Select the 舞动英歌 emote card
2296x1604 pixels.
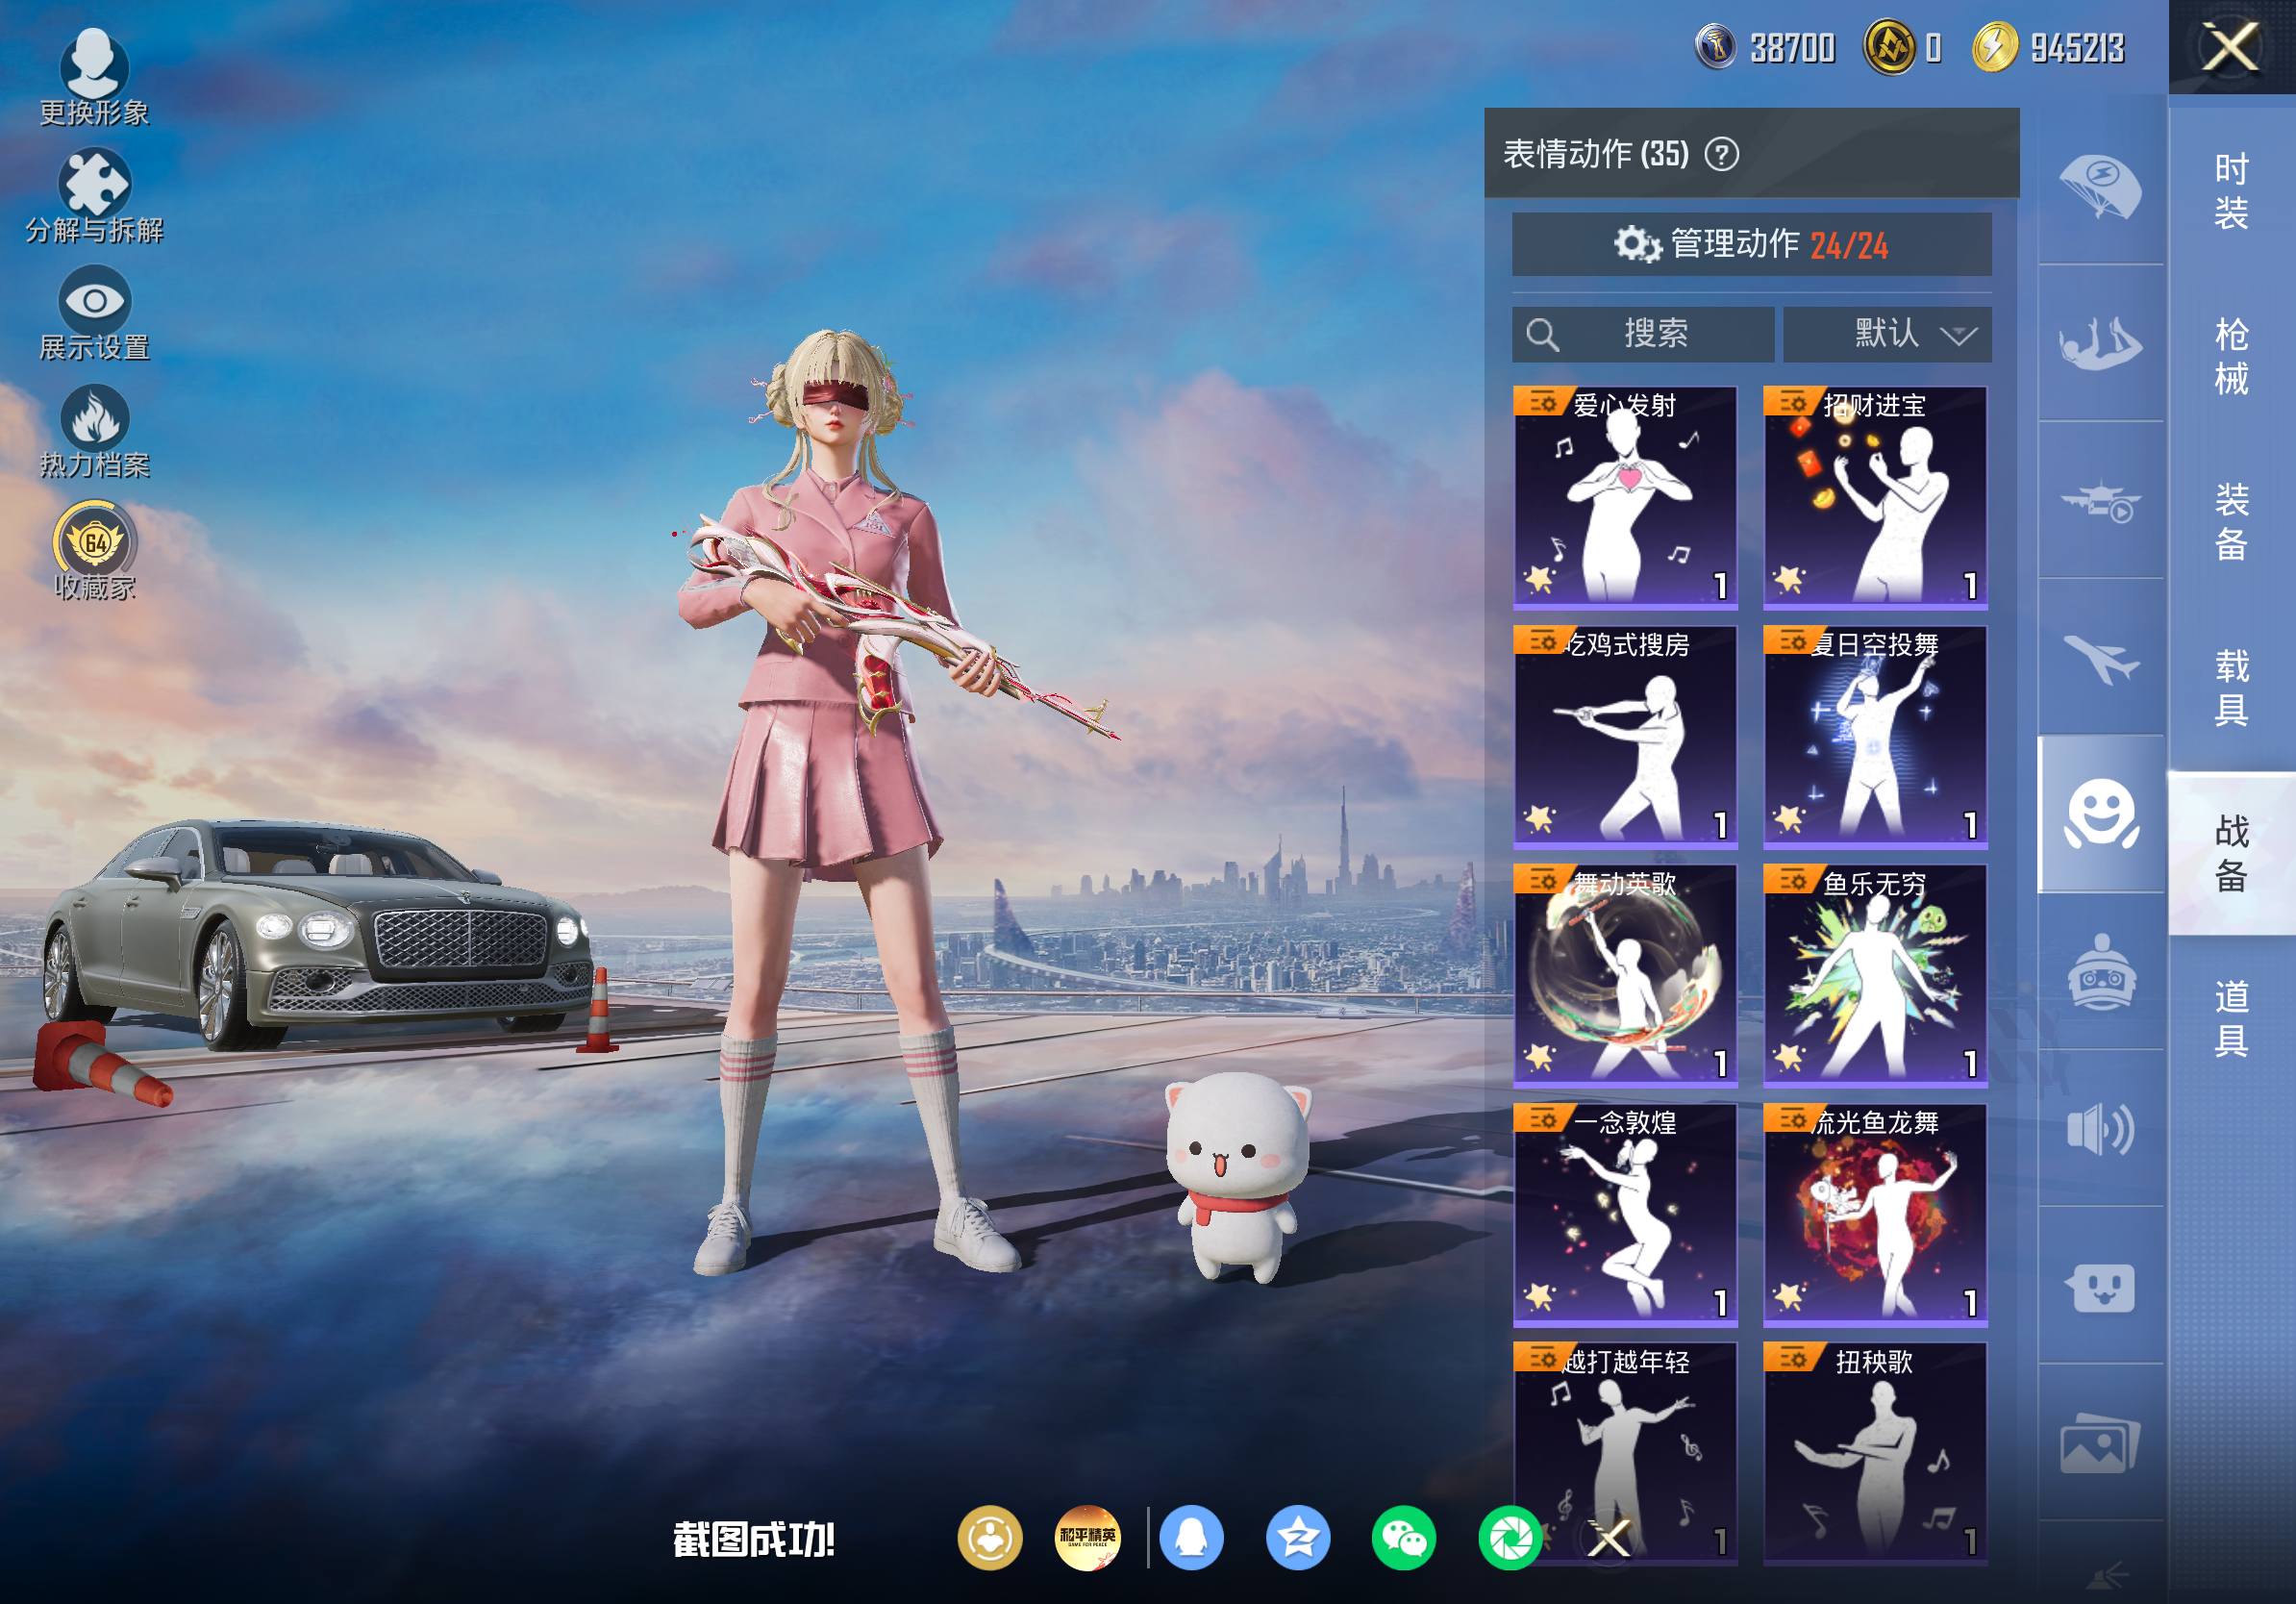[1625, 976]
